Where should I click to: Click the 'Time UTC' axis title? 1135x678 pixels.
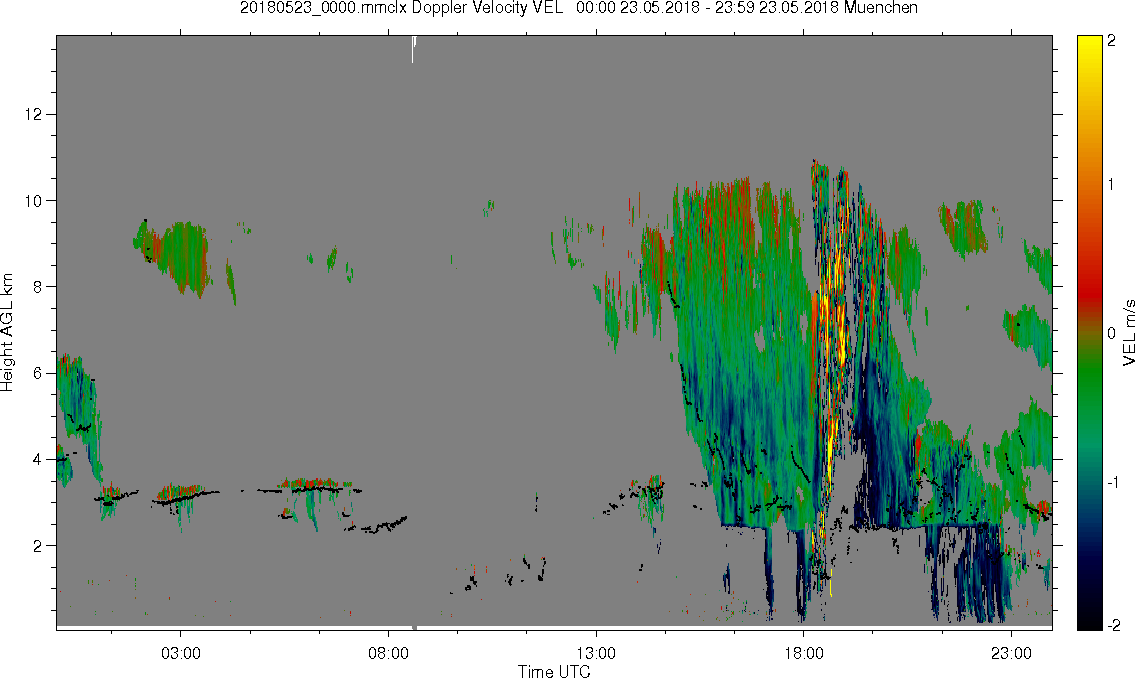click(554, 671)
